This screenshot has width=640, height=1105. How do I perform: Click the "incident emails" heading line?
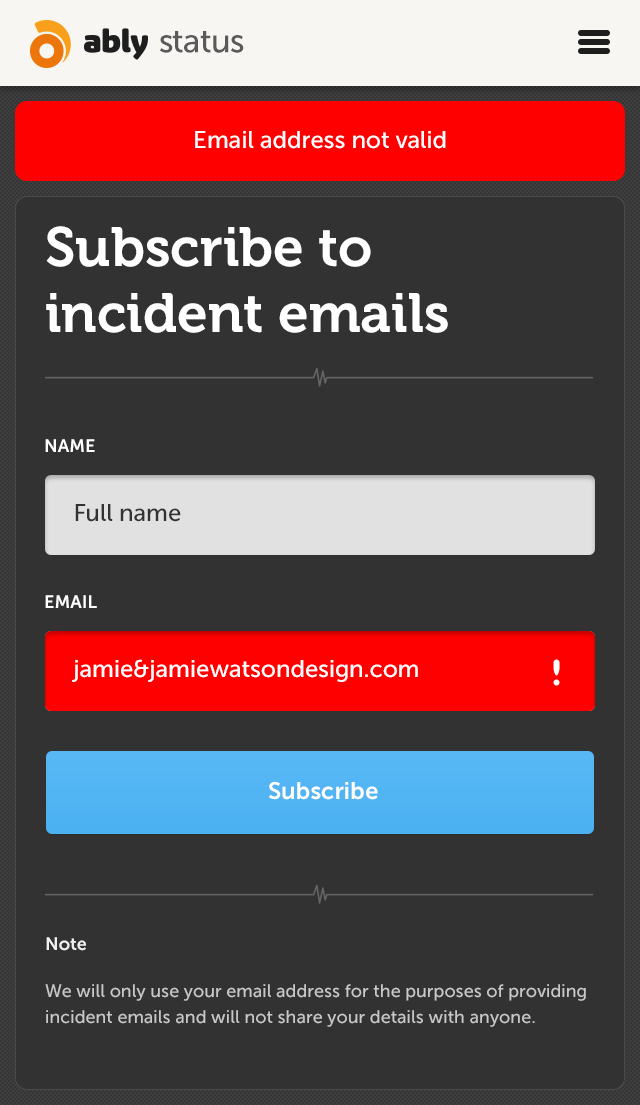pyautogui.click(x=247, y=314)
